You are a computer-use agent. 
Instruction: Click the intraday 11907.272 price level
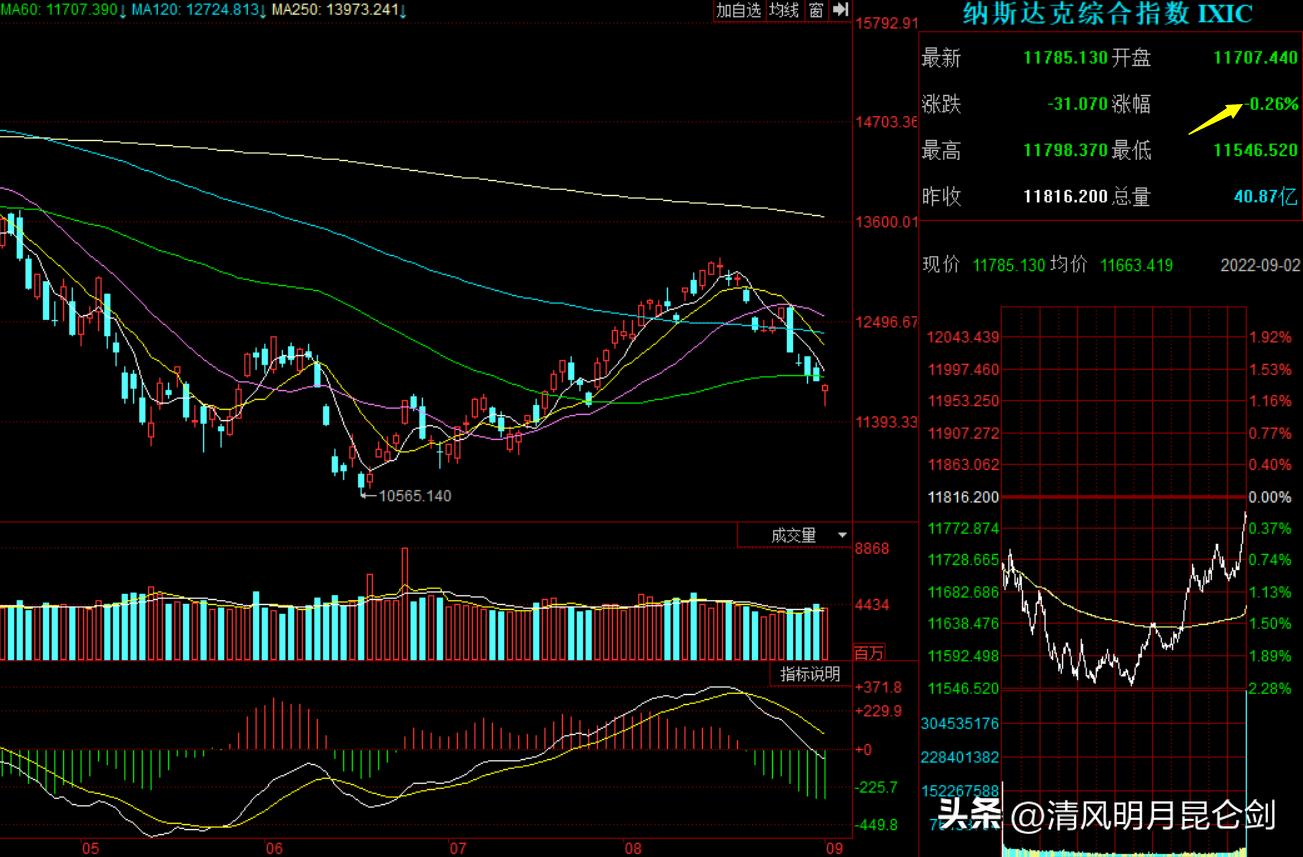pos(964,434)
